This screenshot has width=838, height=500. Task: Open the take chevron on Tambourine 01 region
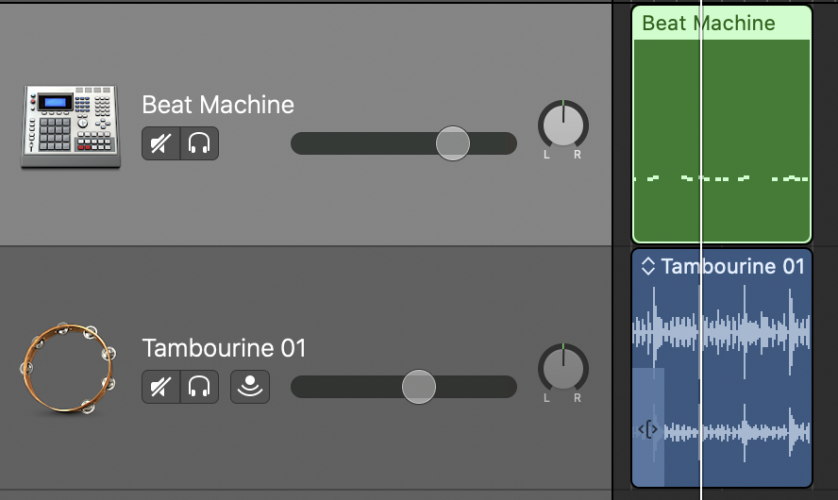pos(648,266)
